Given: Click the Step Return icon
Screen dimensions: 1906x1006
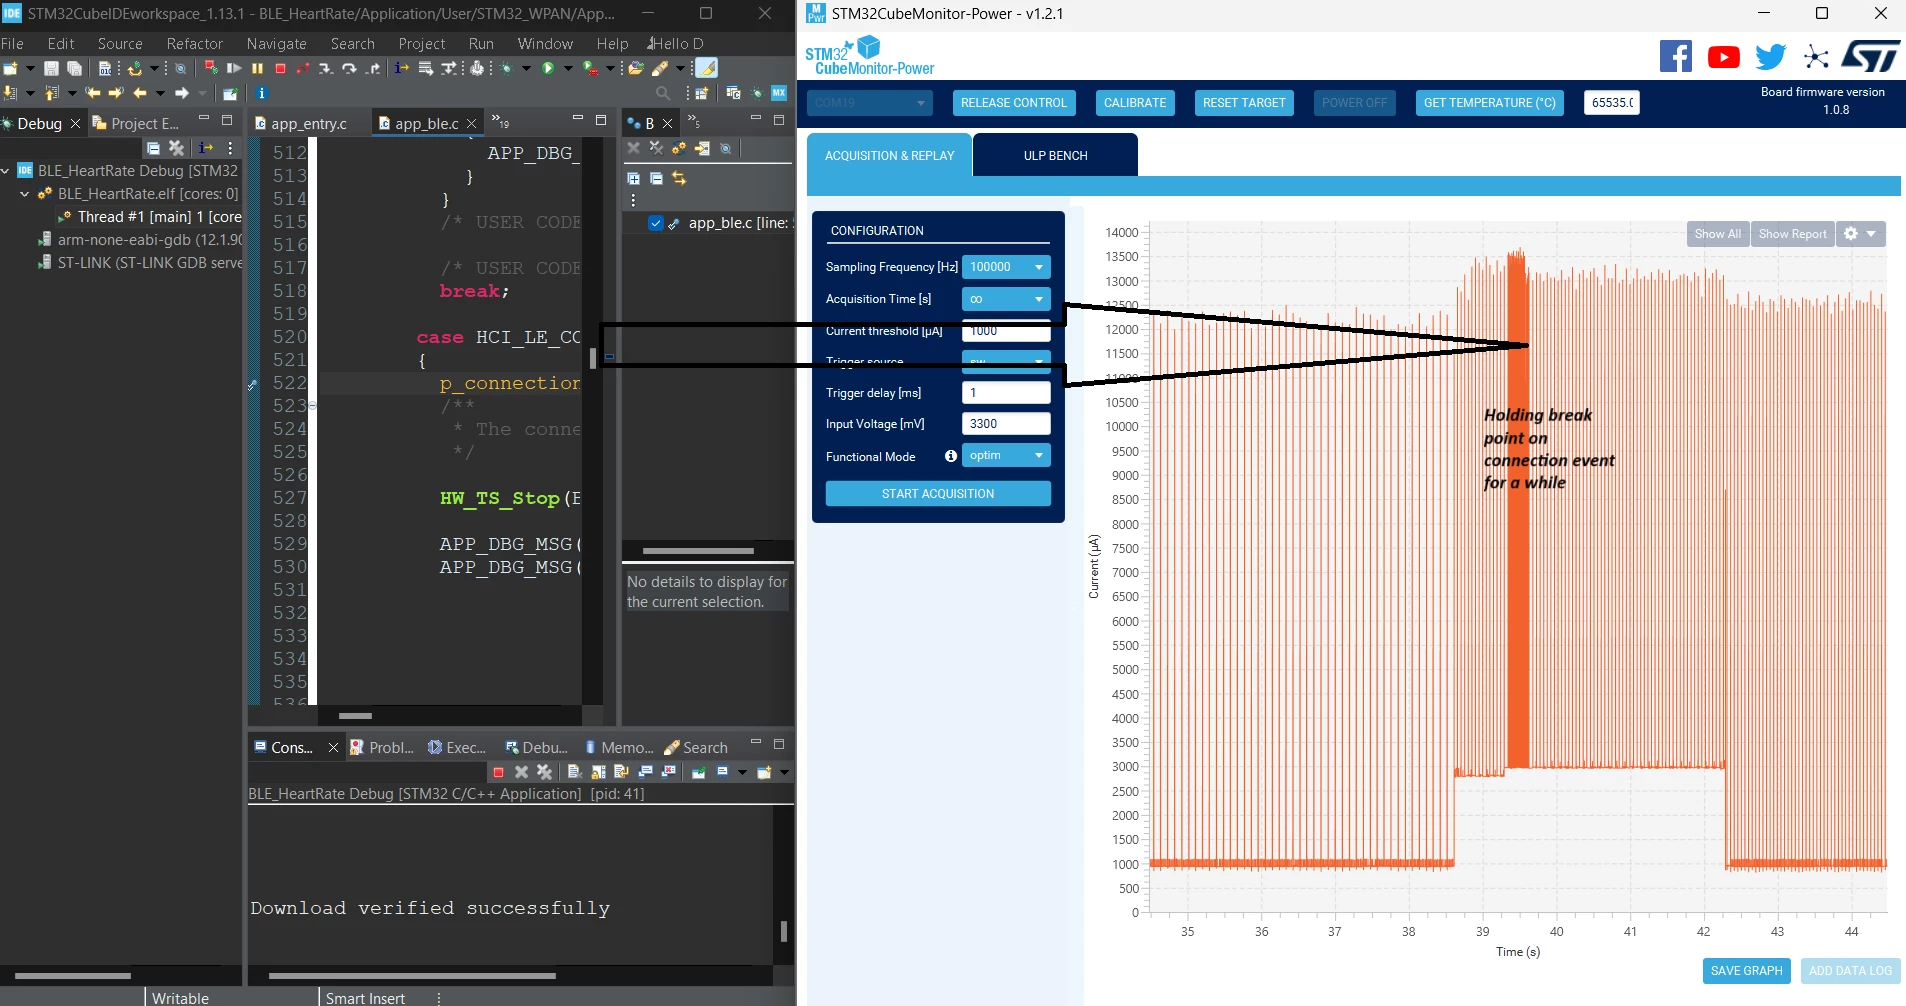Looking at the screenshot, I should [x=373, y=68].
